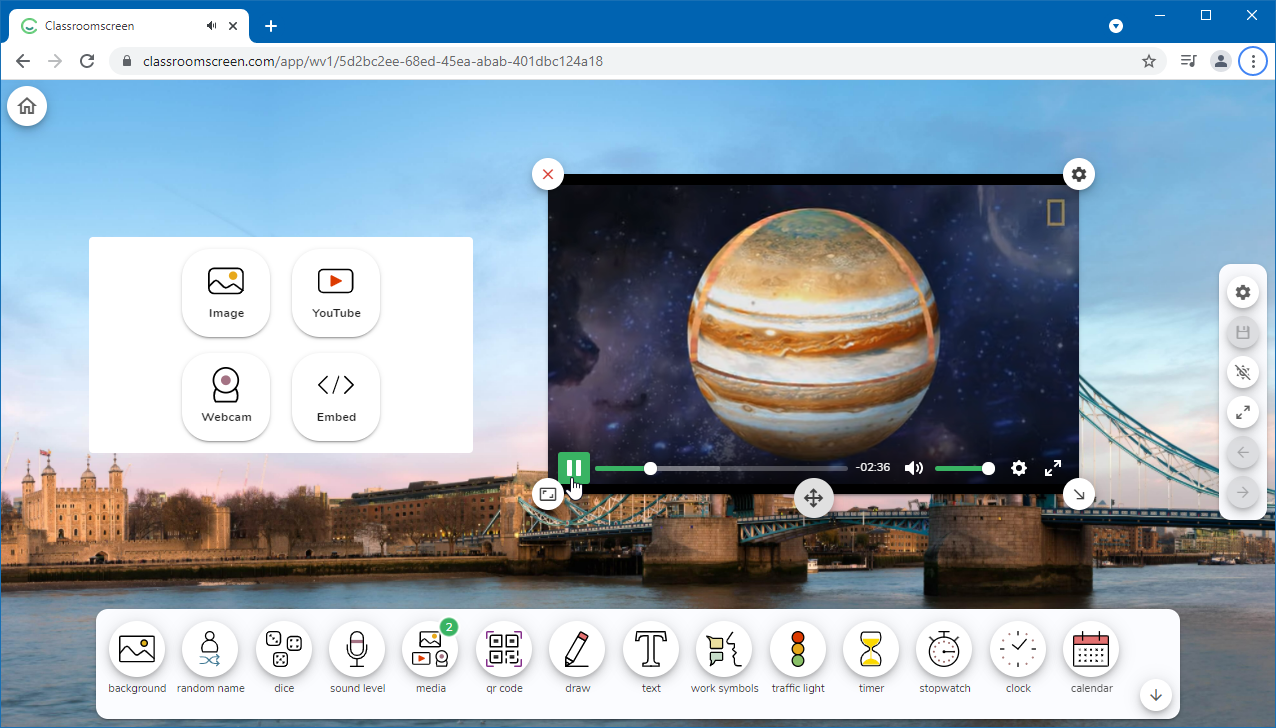
Task: Enter picture-in-picture mode for the video
Action: 547,493
